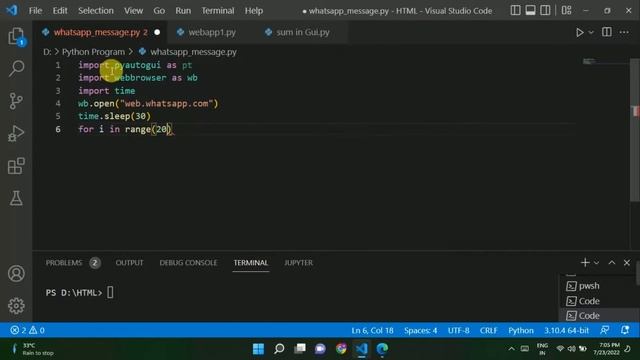Switch to the sum in Gui.py tab
The height and width of the screenshot is (360, 640).
(302, 32)
